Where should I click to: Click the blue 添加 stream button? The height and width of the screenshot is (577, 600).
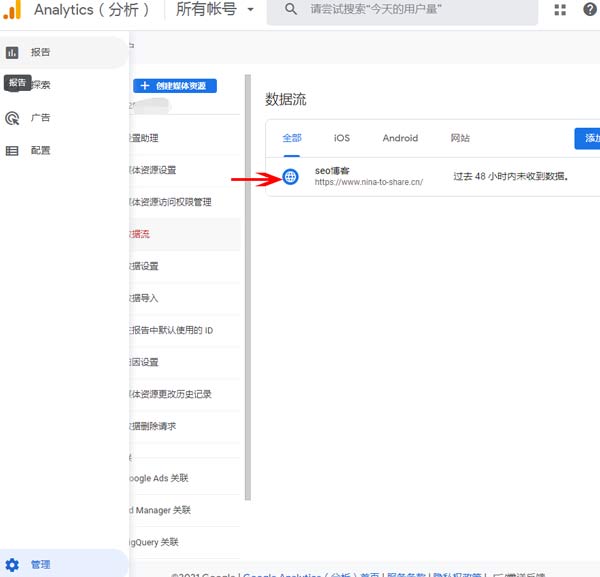[x=587, y=139]
